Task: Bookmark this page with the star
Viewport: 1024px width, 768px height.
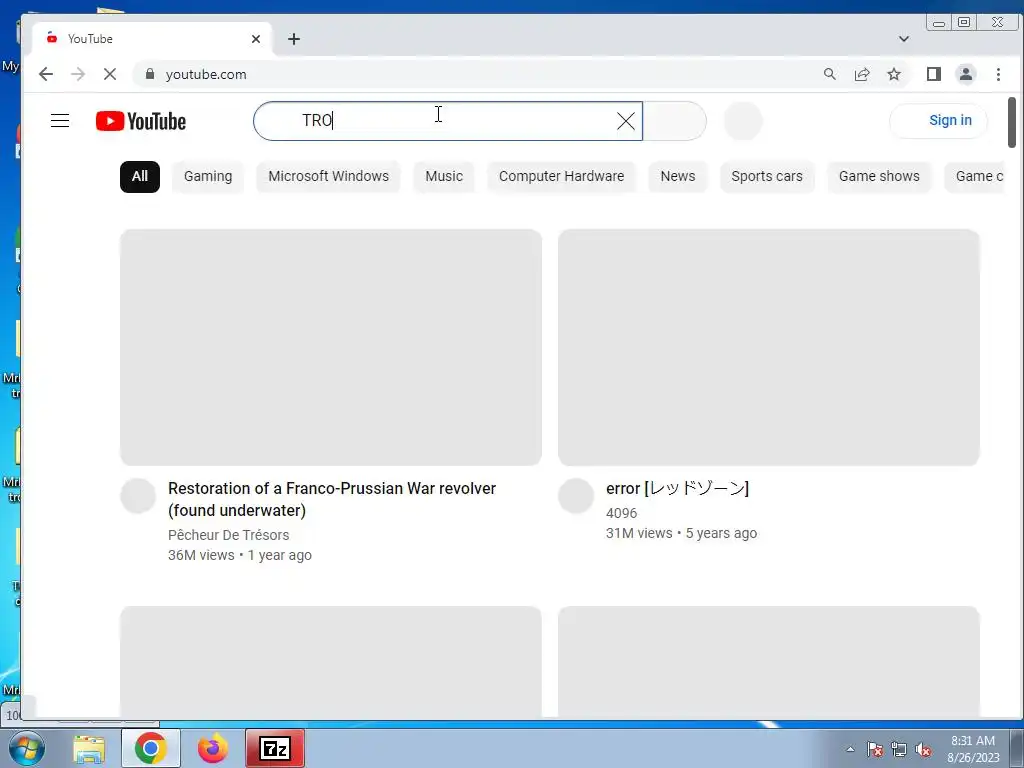Action: [894, 74]
